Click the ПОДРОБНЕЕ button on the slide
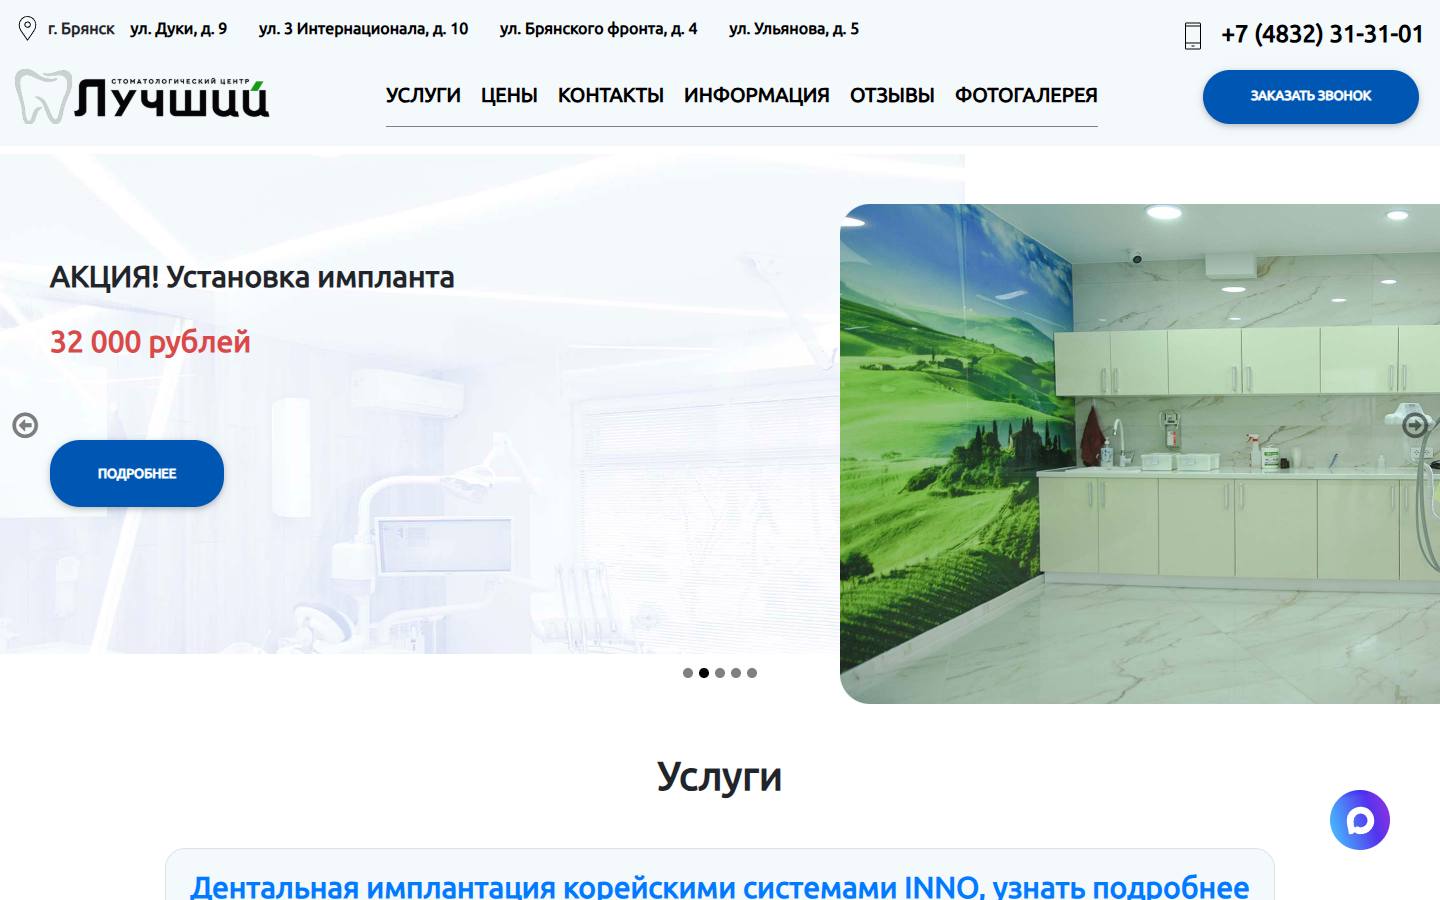The image size is (1440, 900). point(137,473)
